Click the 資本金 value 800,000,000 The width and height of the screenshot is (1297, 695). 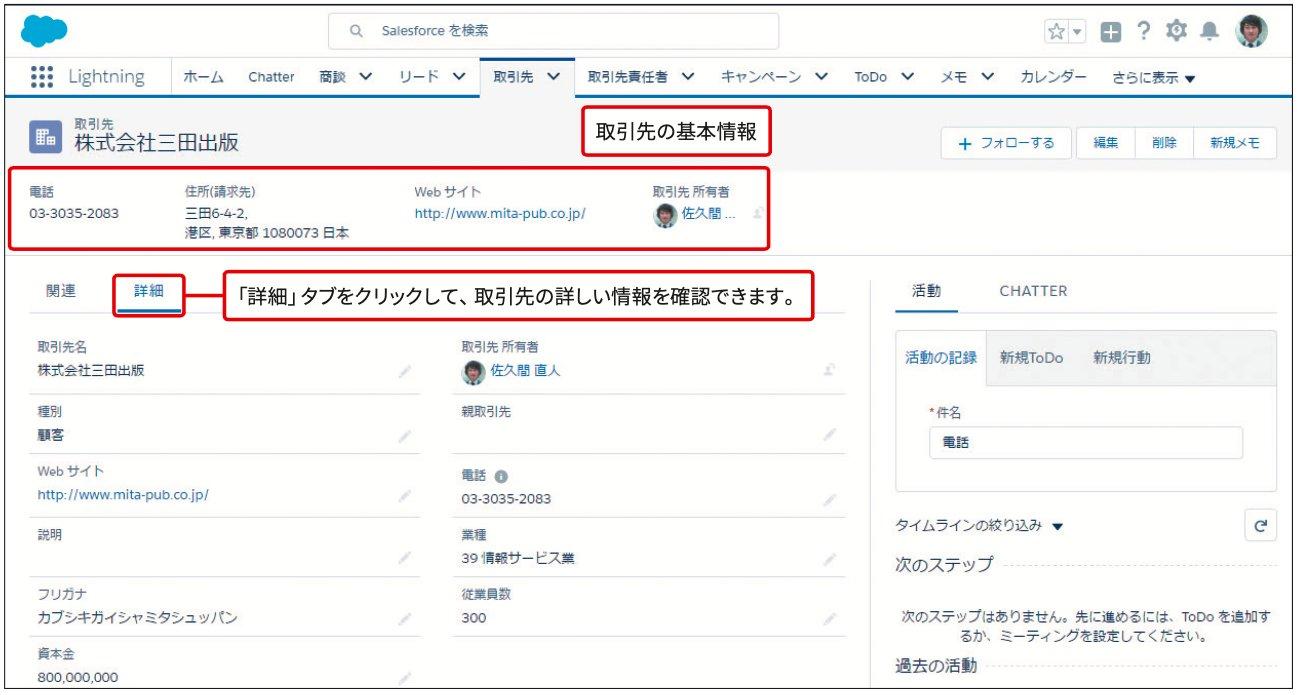(78, 678)
